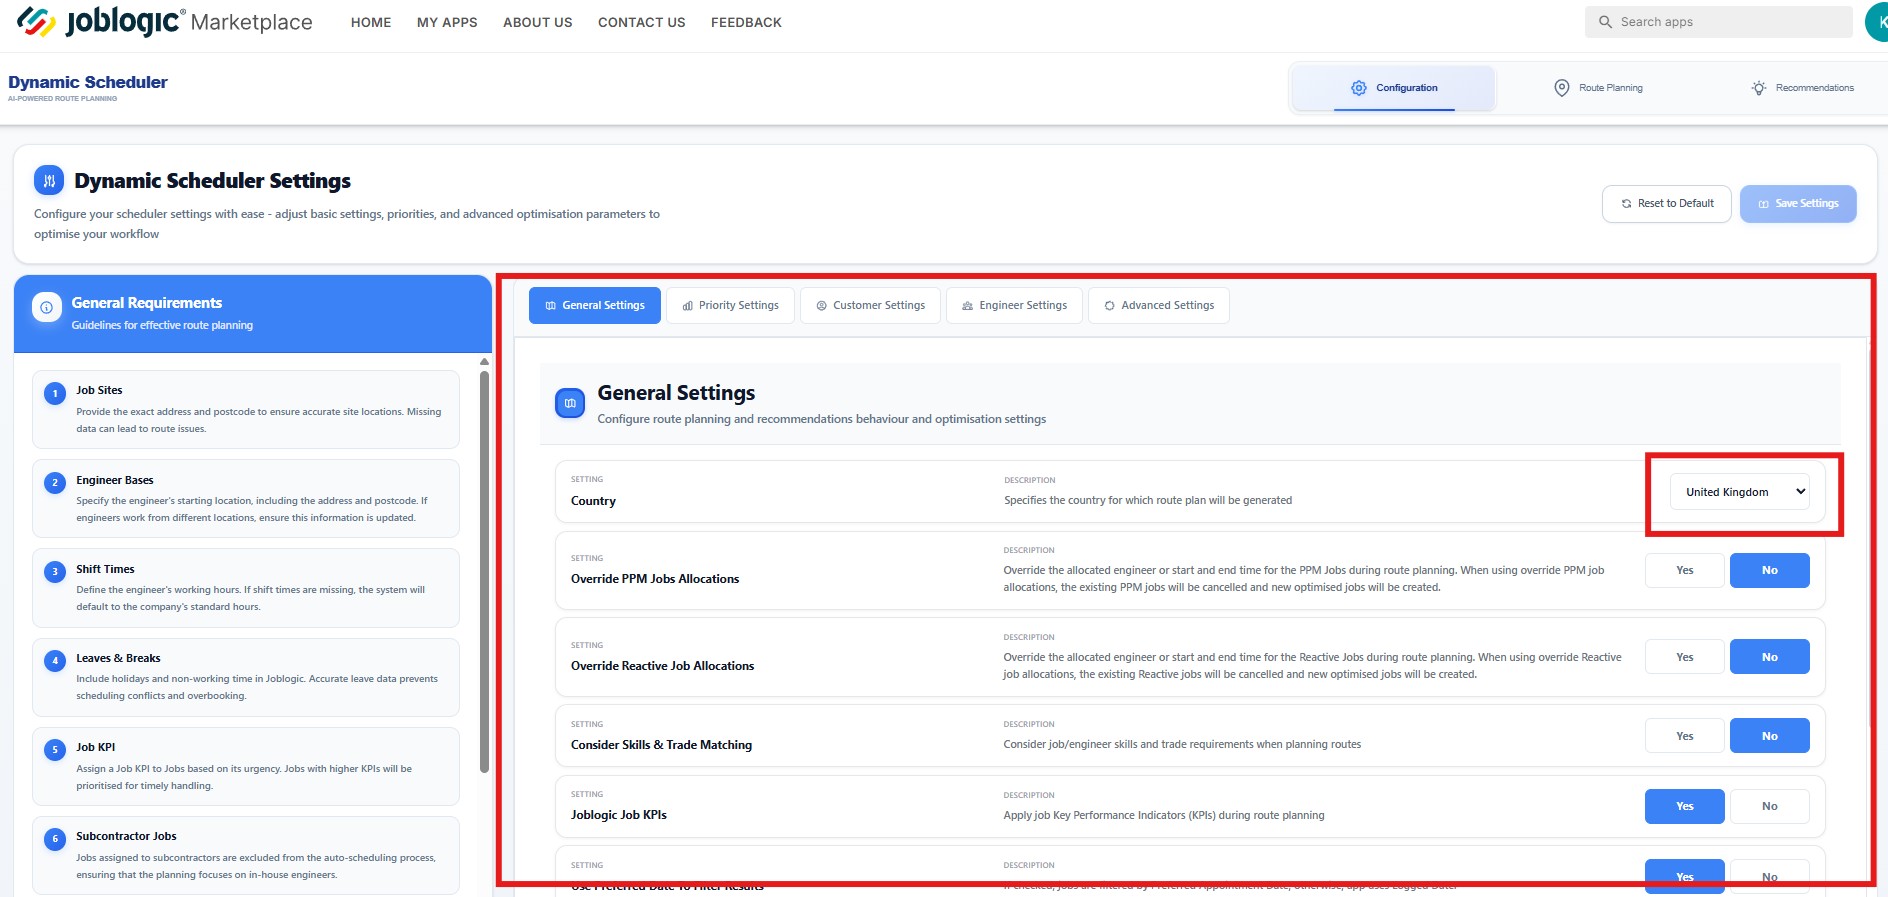This screenshot has height=897, width=1888.
Task: Set Joblogic Job KPIs to Yes
Action: tap(1685, 806)
